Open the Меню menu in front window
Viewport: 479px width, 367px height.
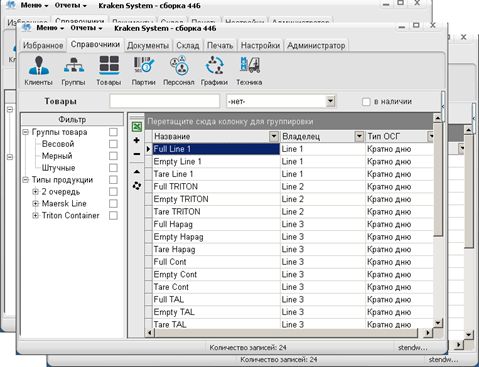[x=50, y=28]
